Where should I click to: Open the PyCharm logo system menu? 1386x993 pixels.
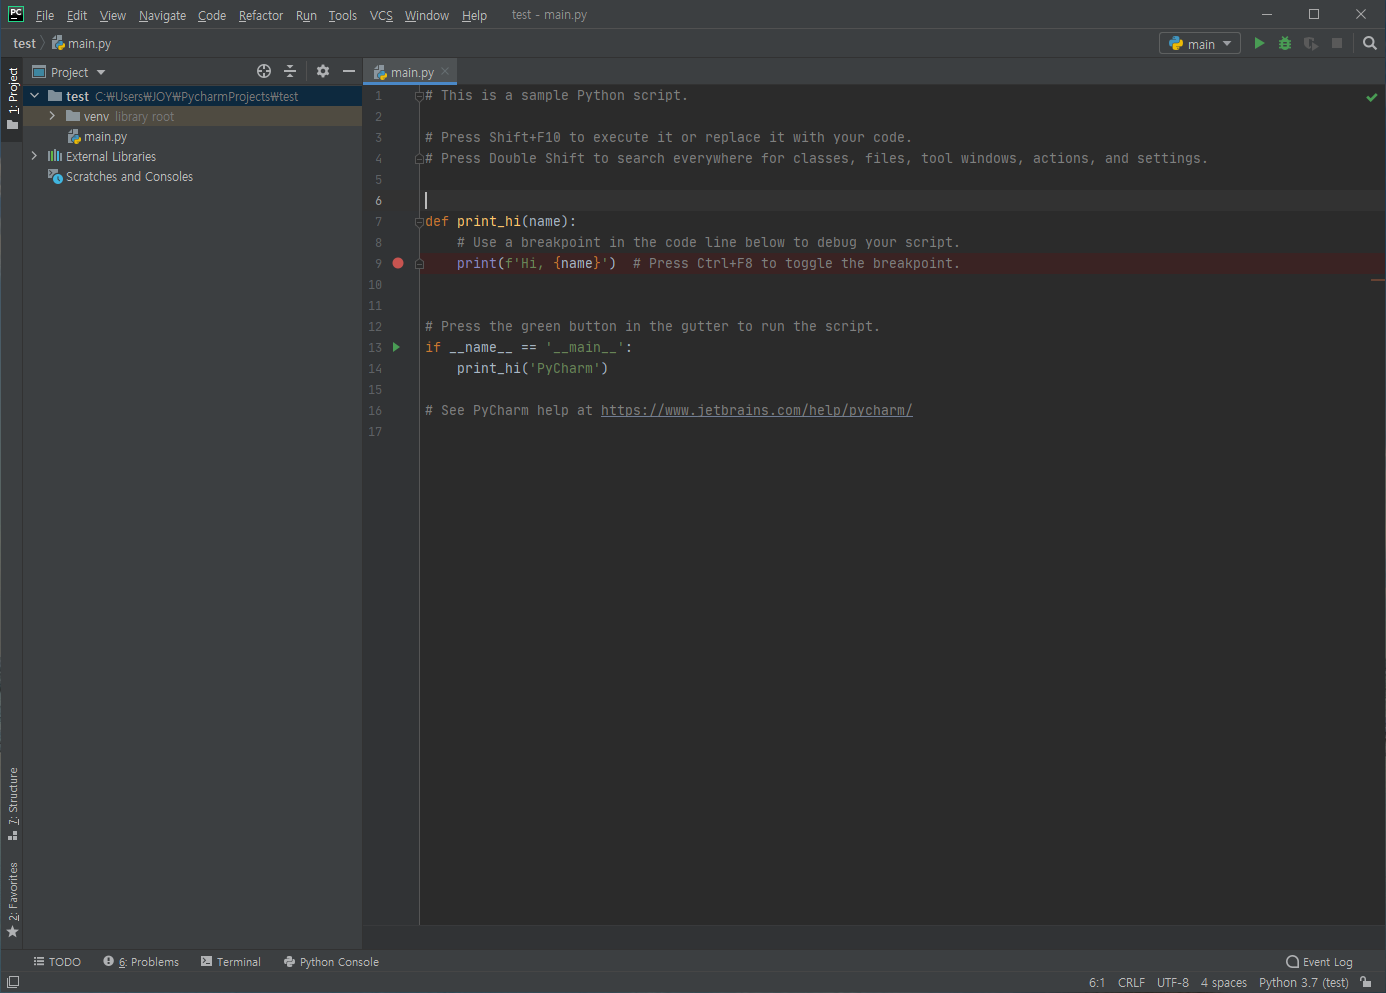click(16, 14)
